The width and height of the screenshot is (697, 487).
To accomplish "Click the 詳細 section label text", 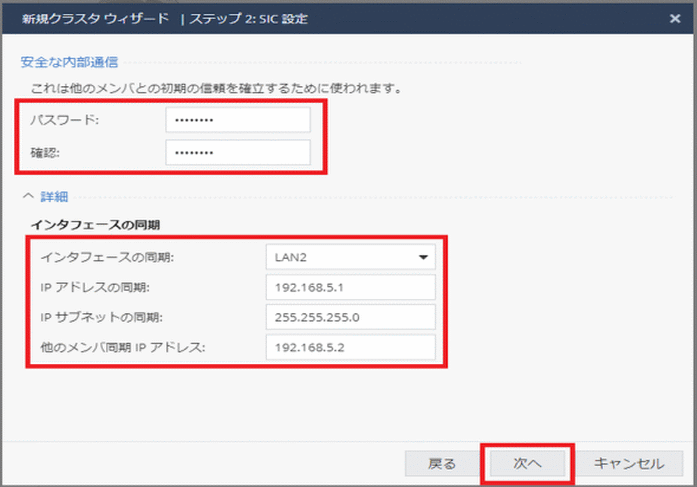I will click(52, 197).
